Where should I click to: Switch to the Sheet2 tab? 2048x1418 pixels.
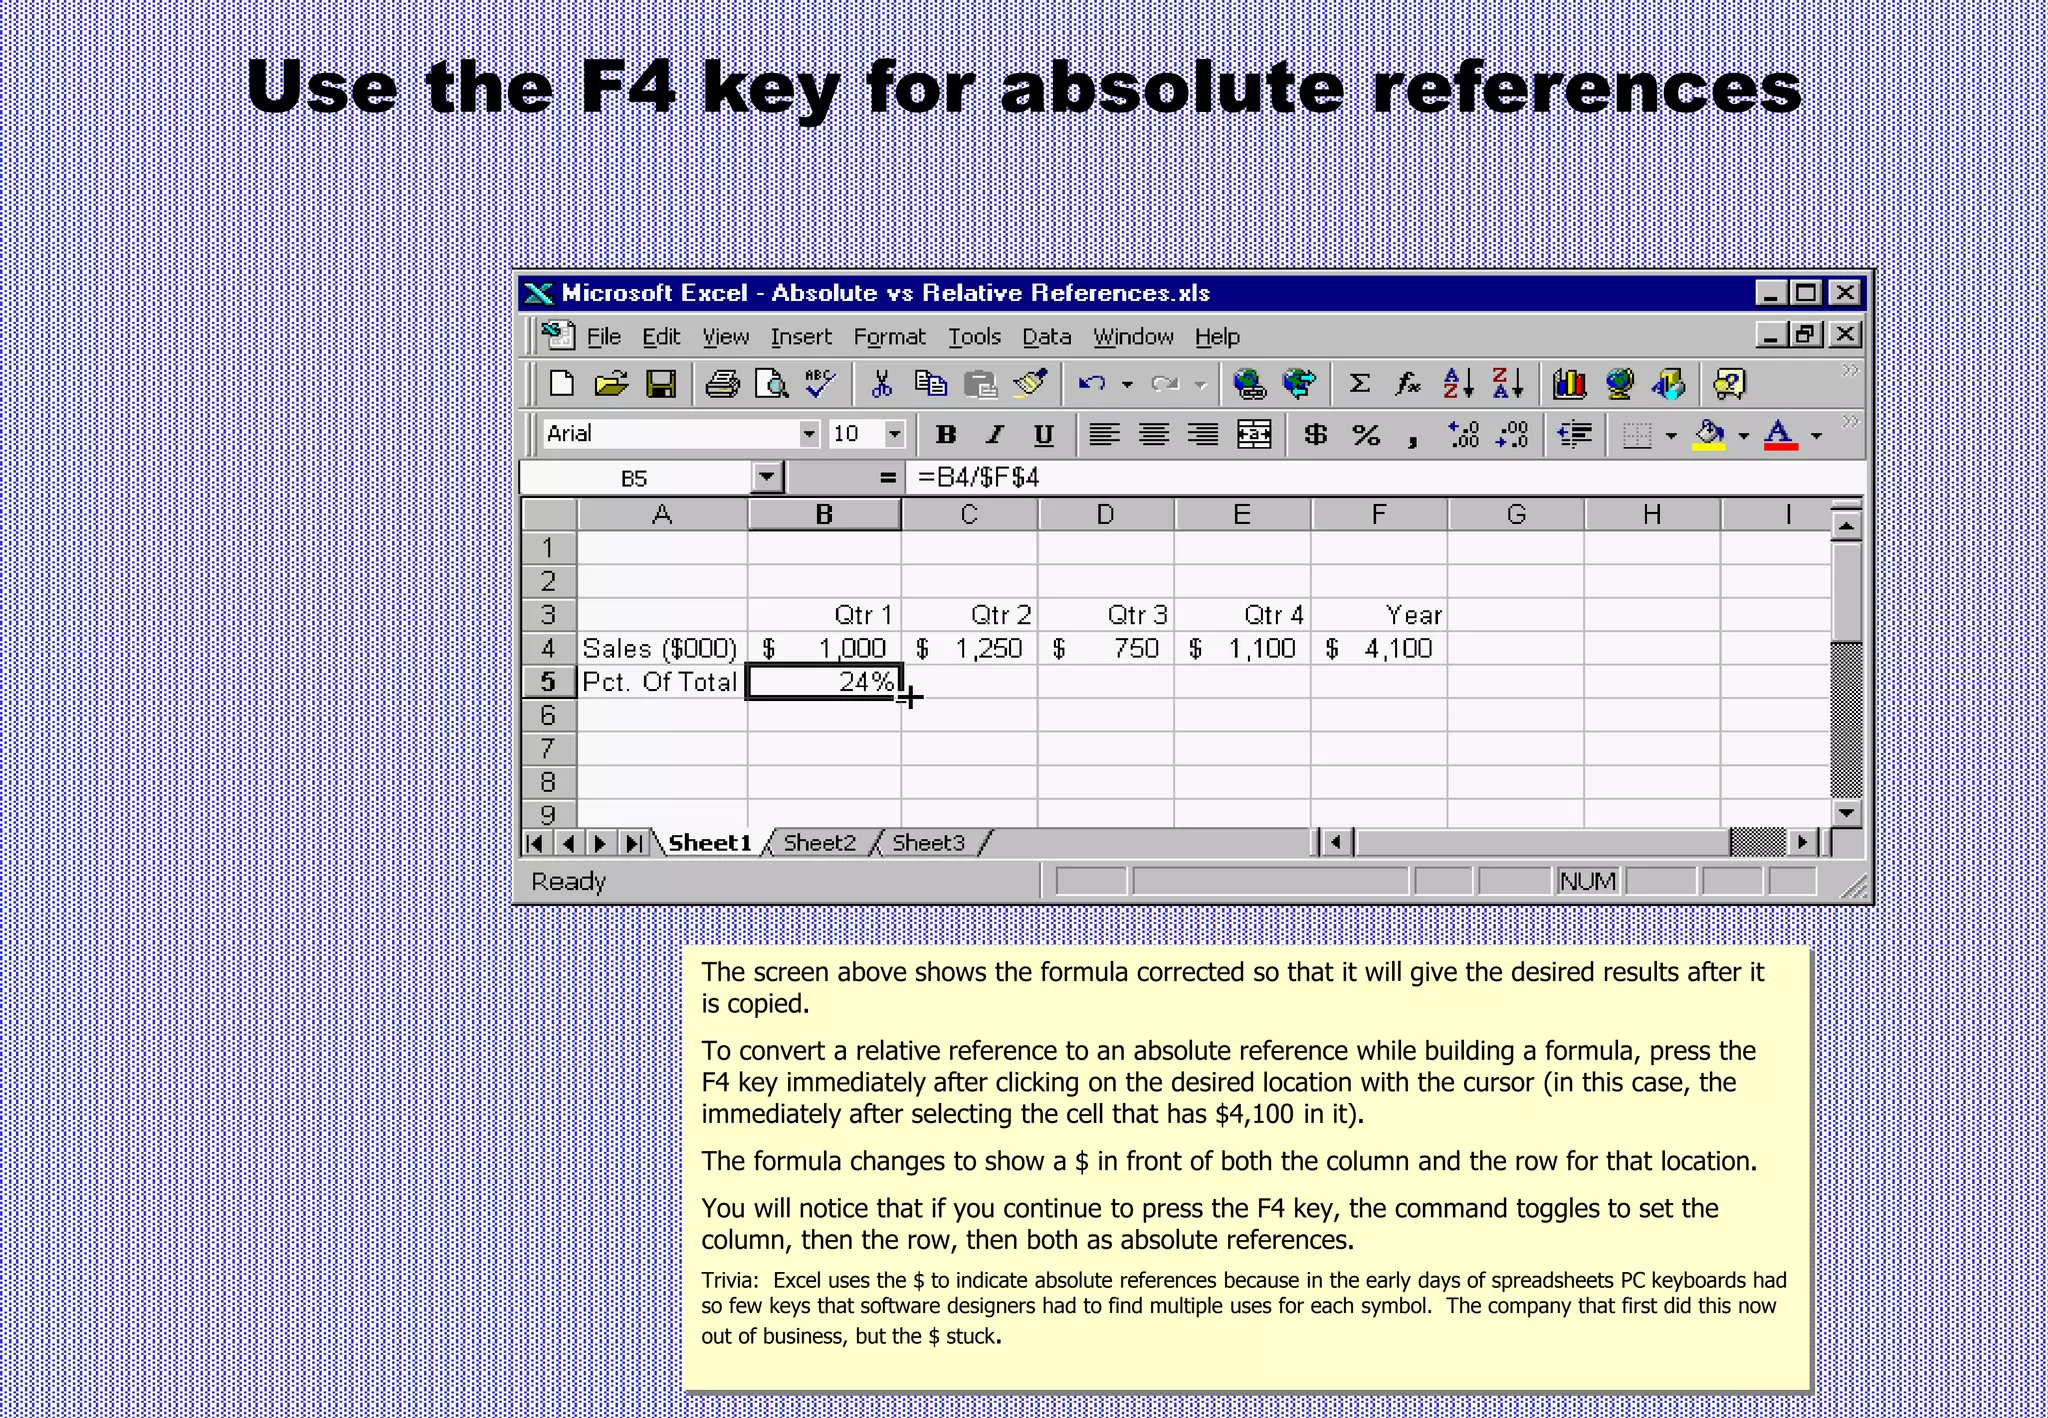click(x=819, y=843)
